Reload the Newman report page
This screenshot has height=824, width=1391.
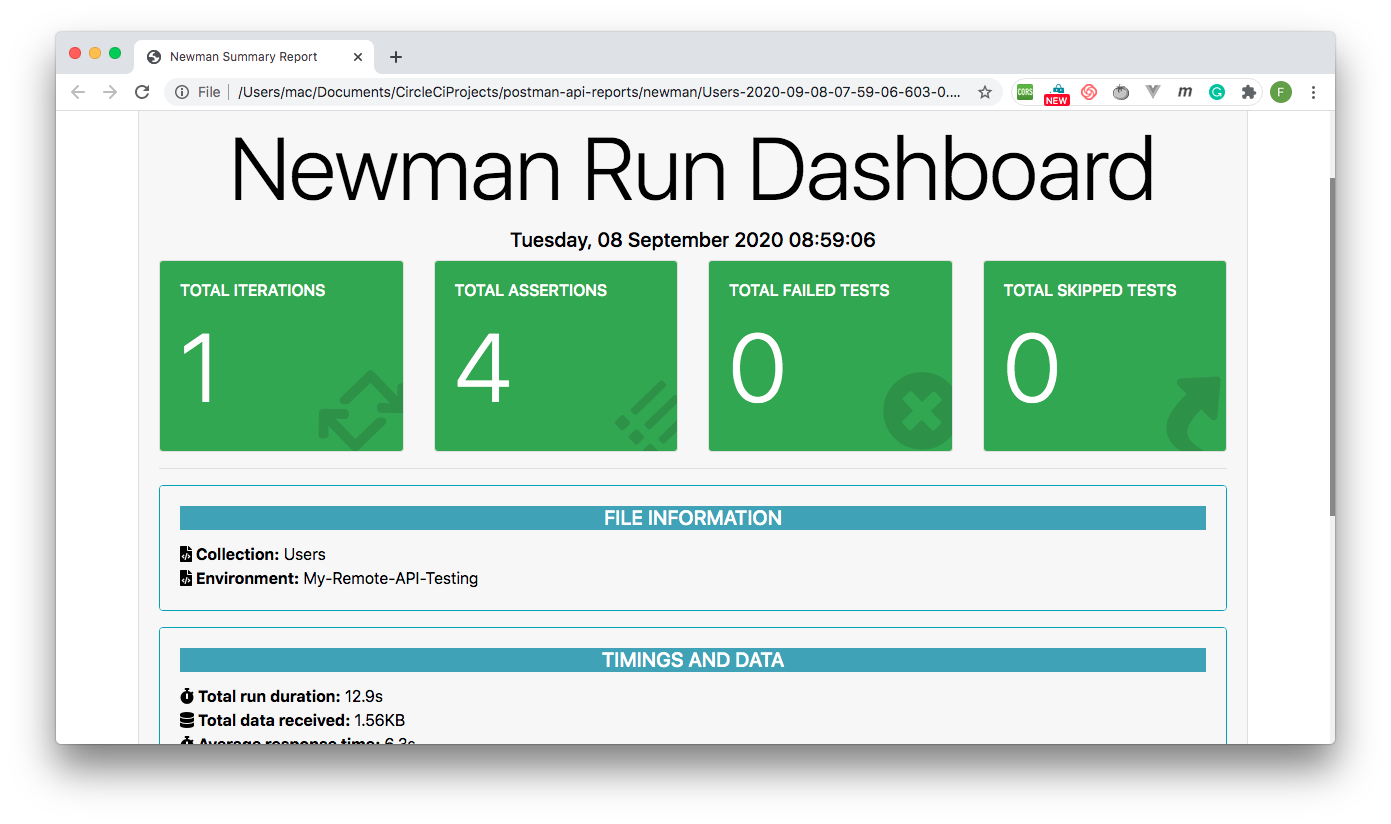coord(142,91)
